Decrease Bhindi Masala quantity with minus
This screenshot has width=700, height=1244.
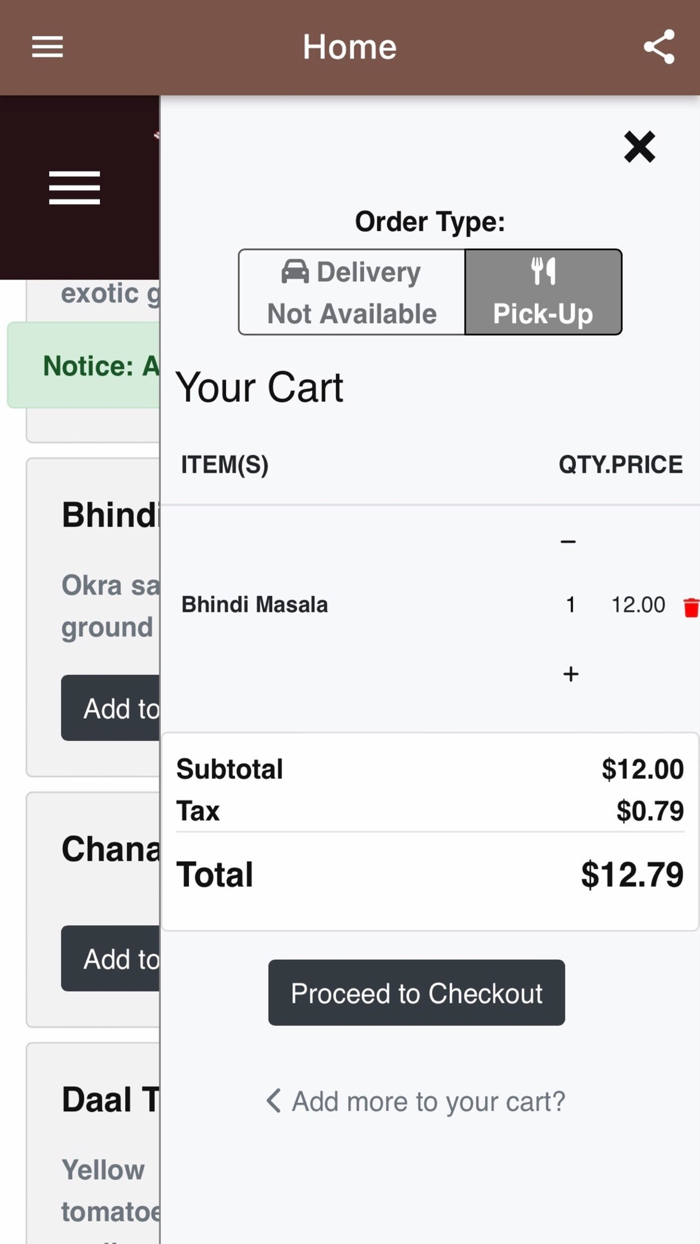pyautogui.click(x=568, y=542)
